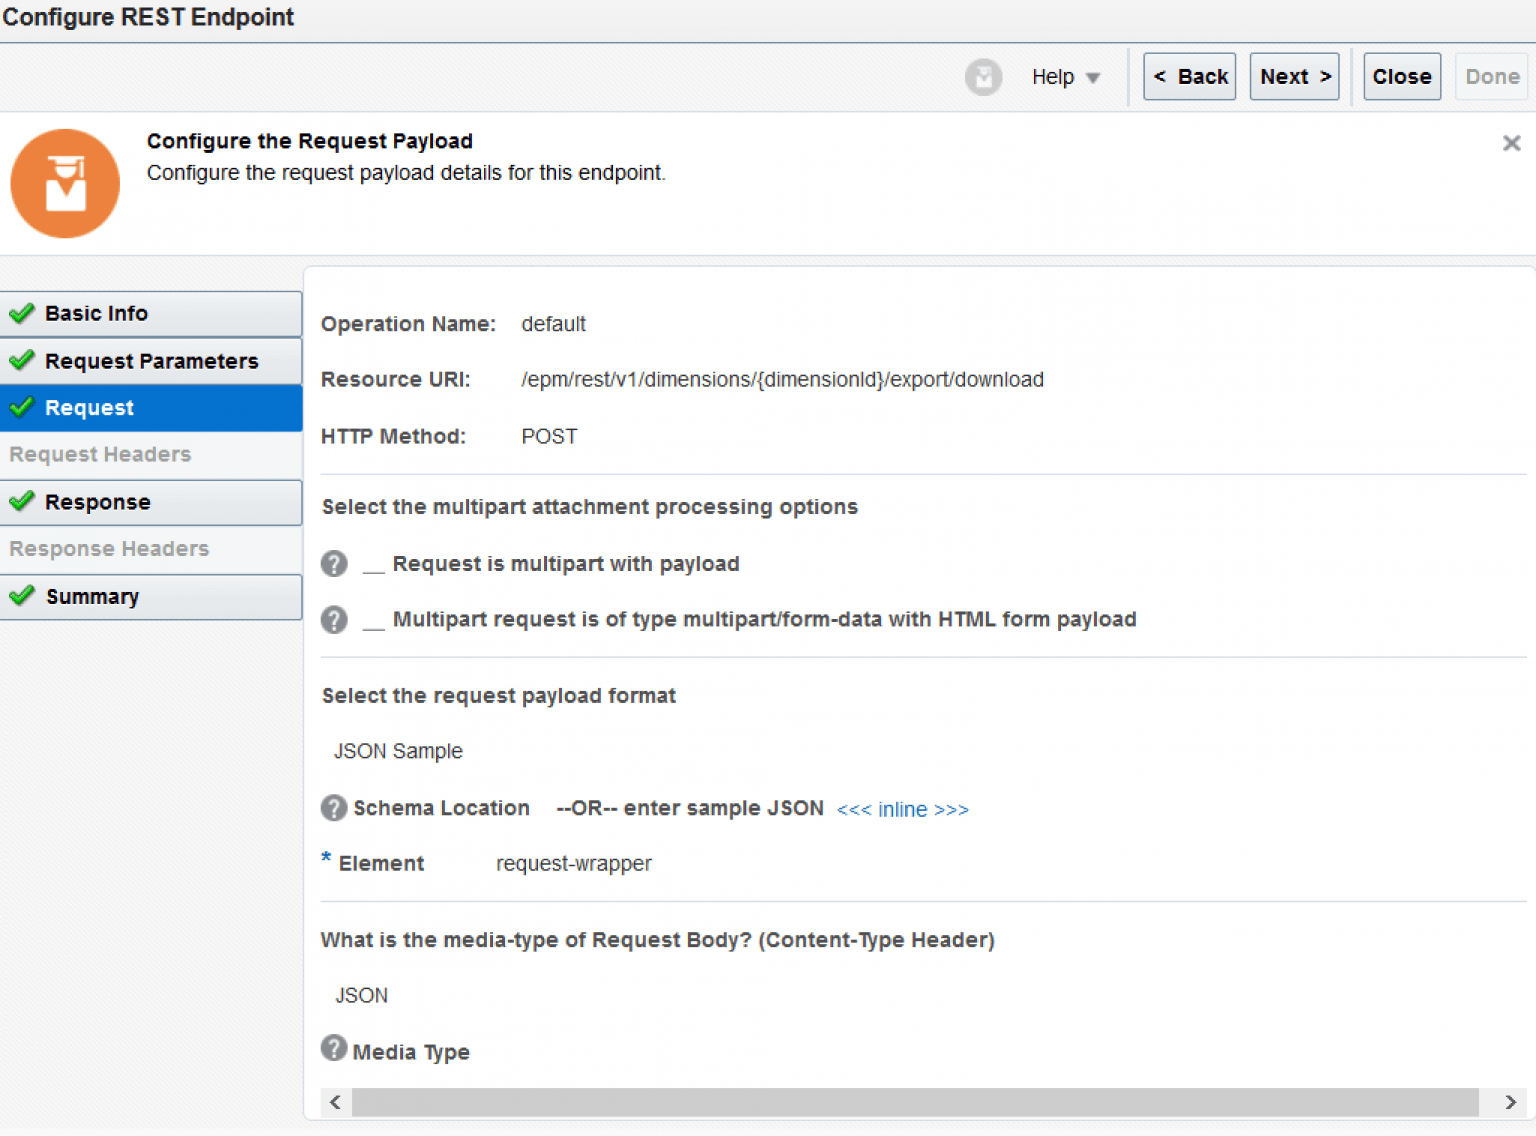Open the Help dropdown
Image resolution: width=1536 pixels, height=1136 pixels.
point(1065,76)
